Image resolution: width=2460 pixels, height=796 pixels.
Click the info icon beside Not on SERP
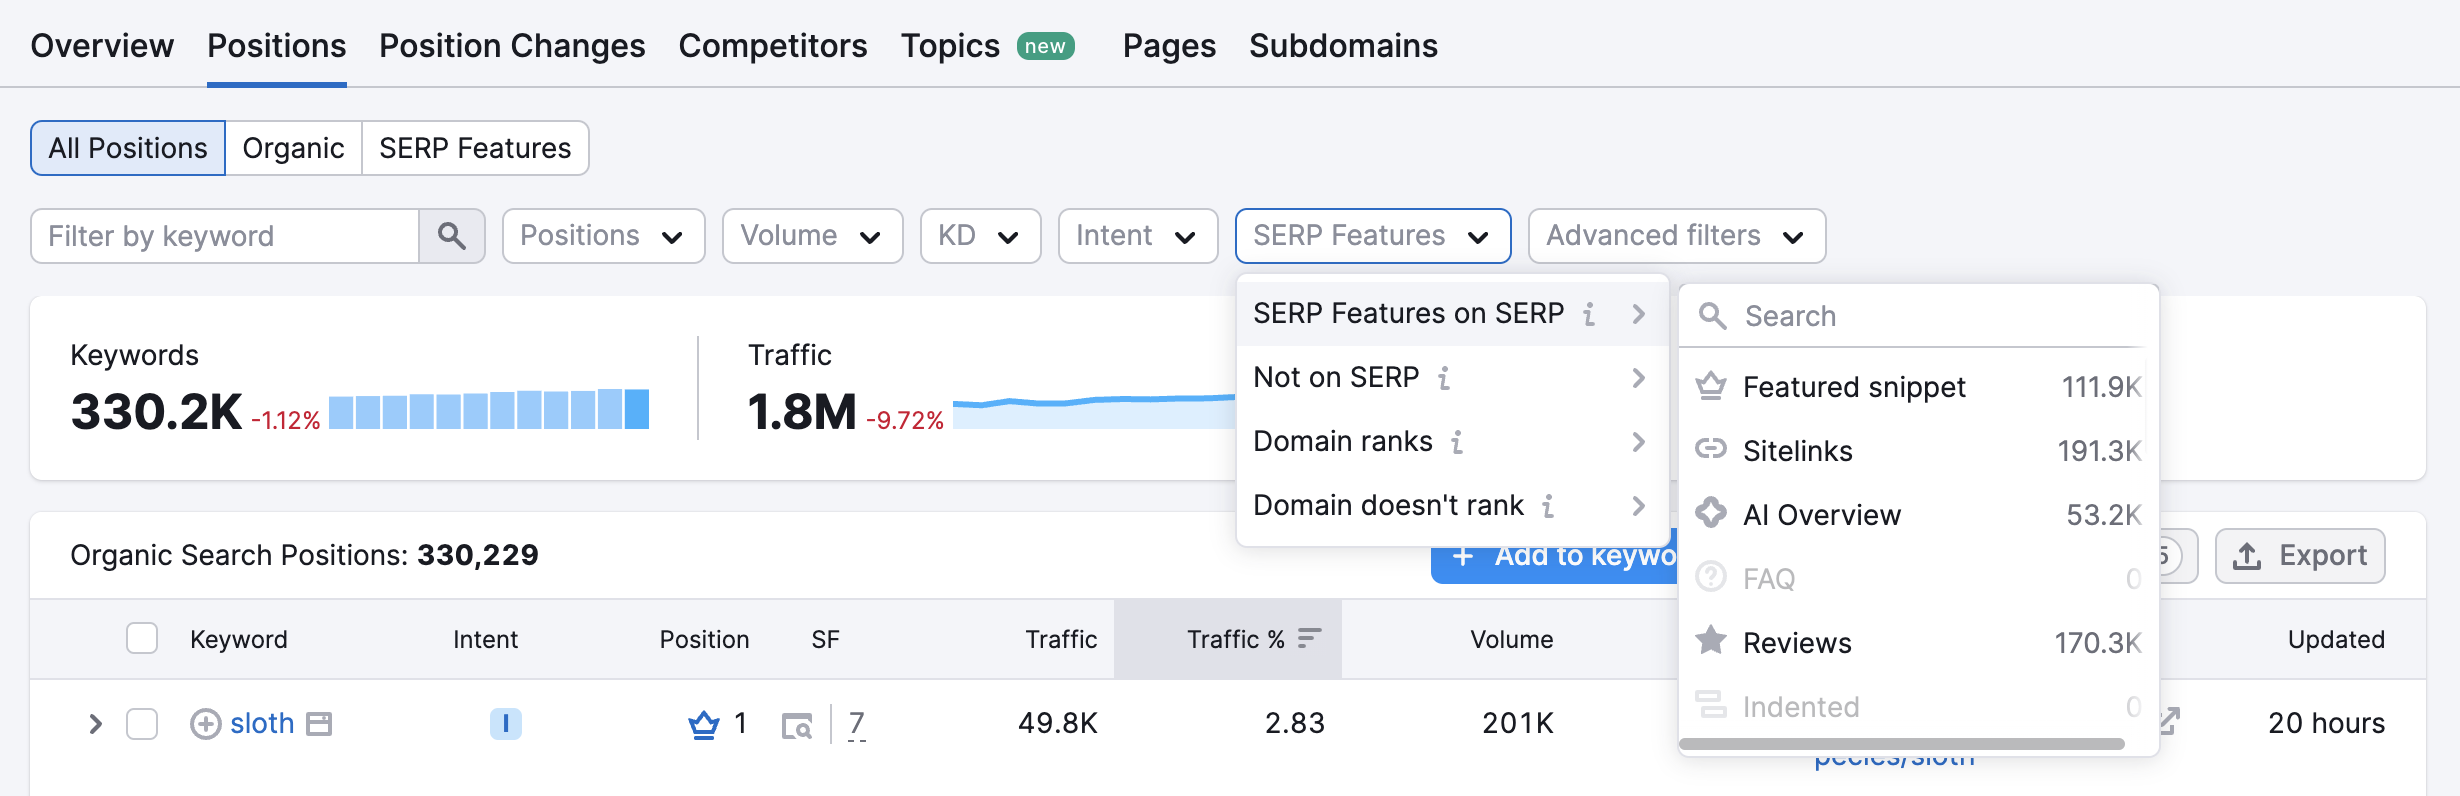(1444, 378)
